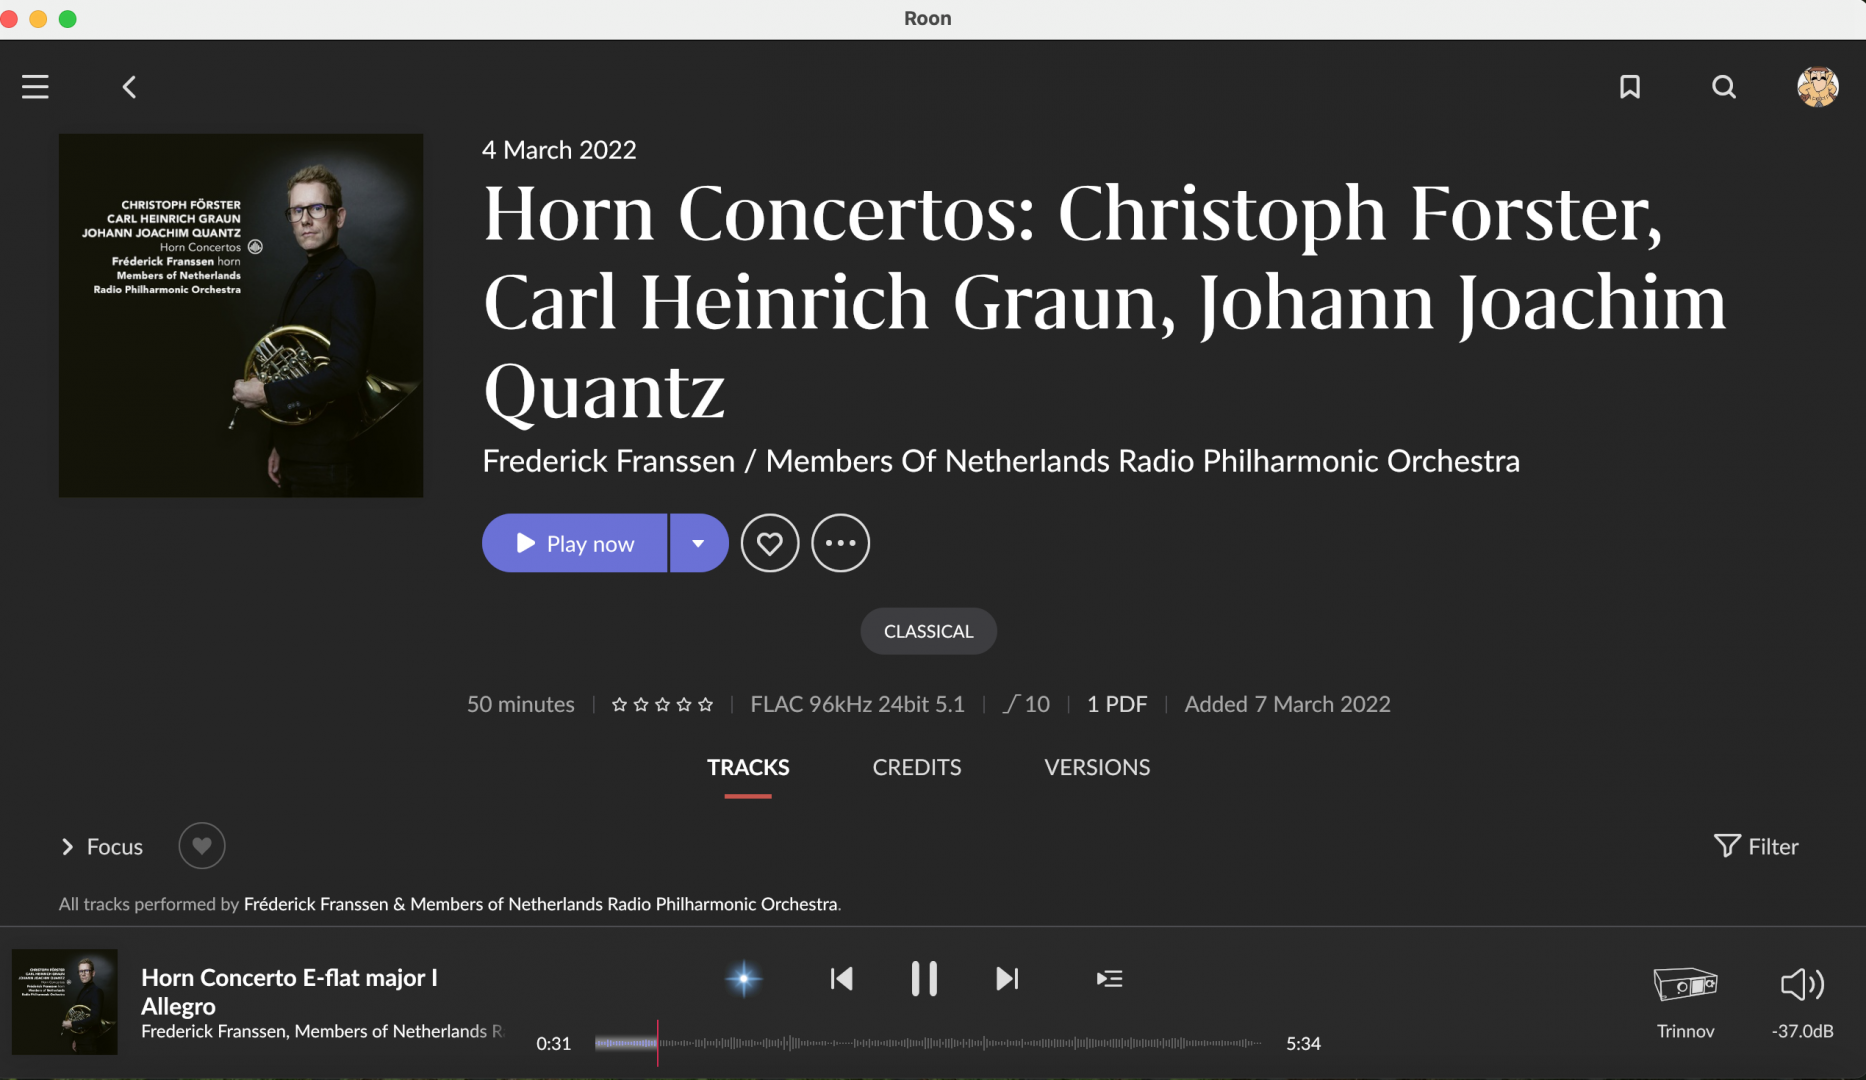Open the play queue icon
Viewport: 1866px width, 1080px height.
click(1109, 979)
